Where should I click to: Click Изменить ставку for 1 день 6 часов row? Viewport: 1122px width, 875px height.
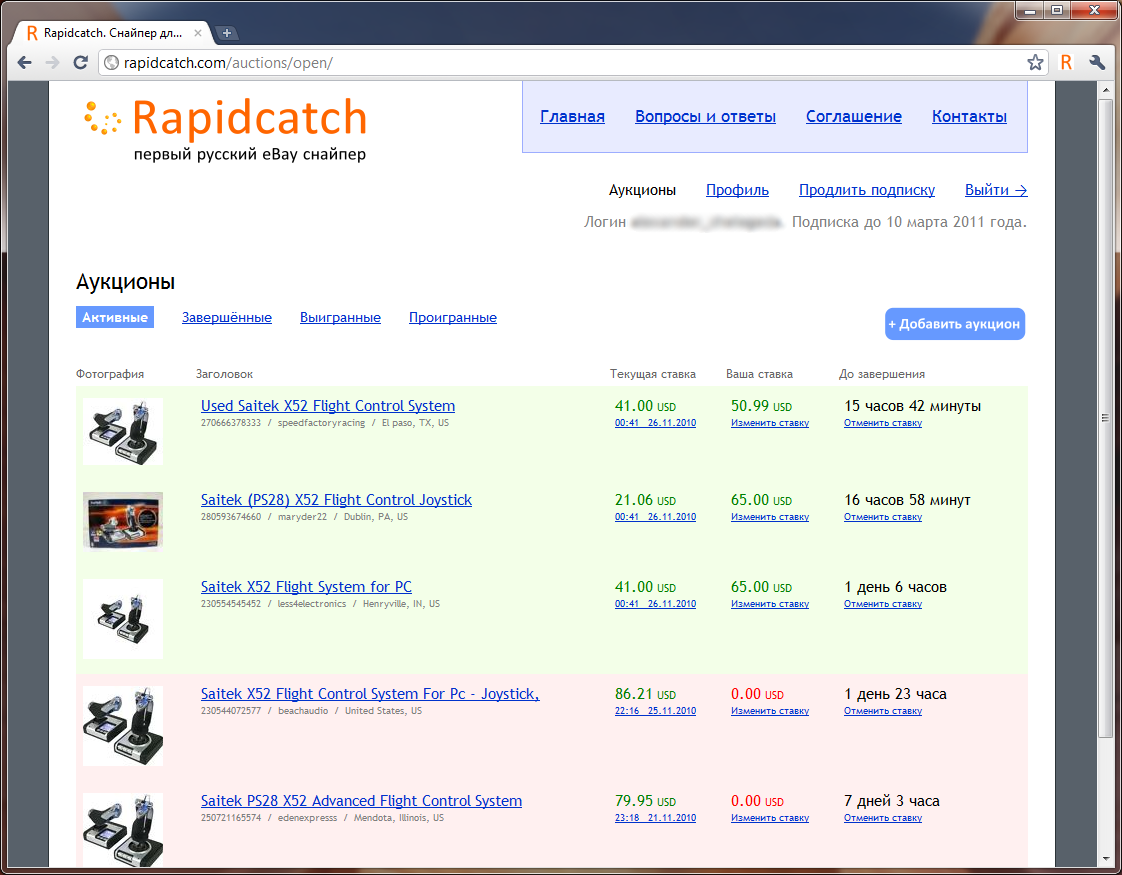(x=770, y=605)
